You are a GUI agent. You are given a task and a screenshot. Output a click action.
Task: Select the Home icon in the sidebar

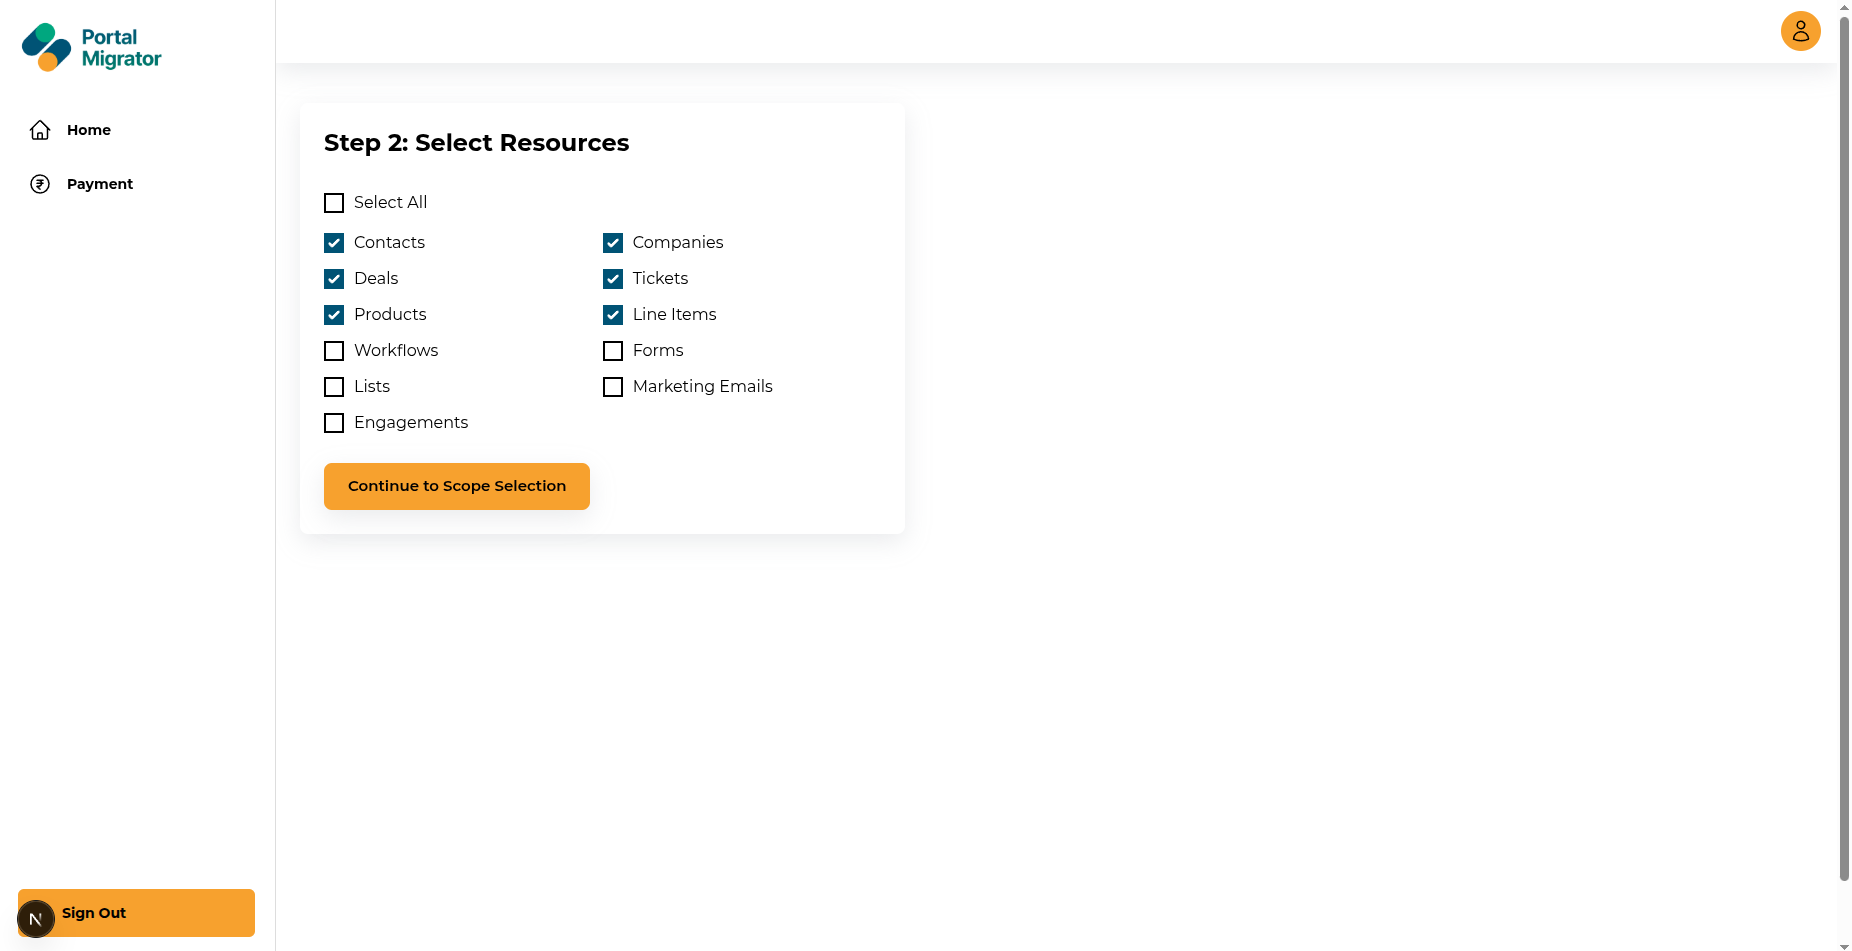pyautogui.click(x=39, y=130)
